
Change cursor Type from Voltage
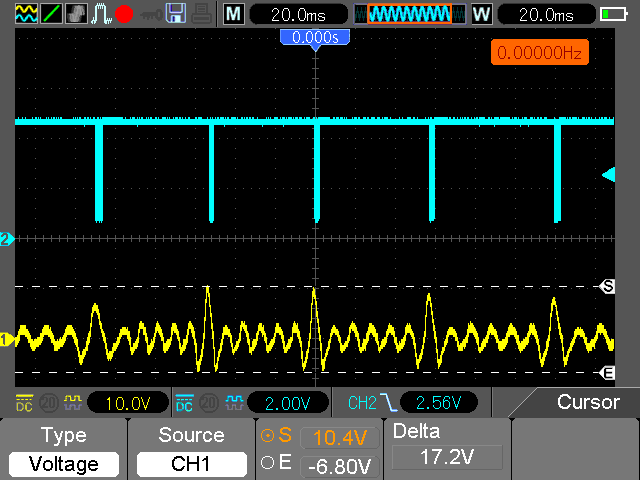(x=64, y=464)
